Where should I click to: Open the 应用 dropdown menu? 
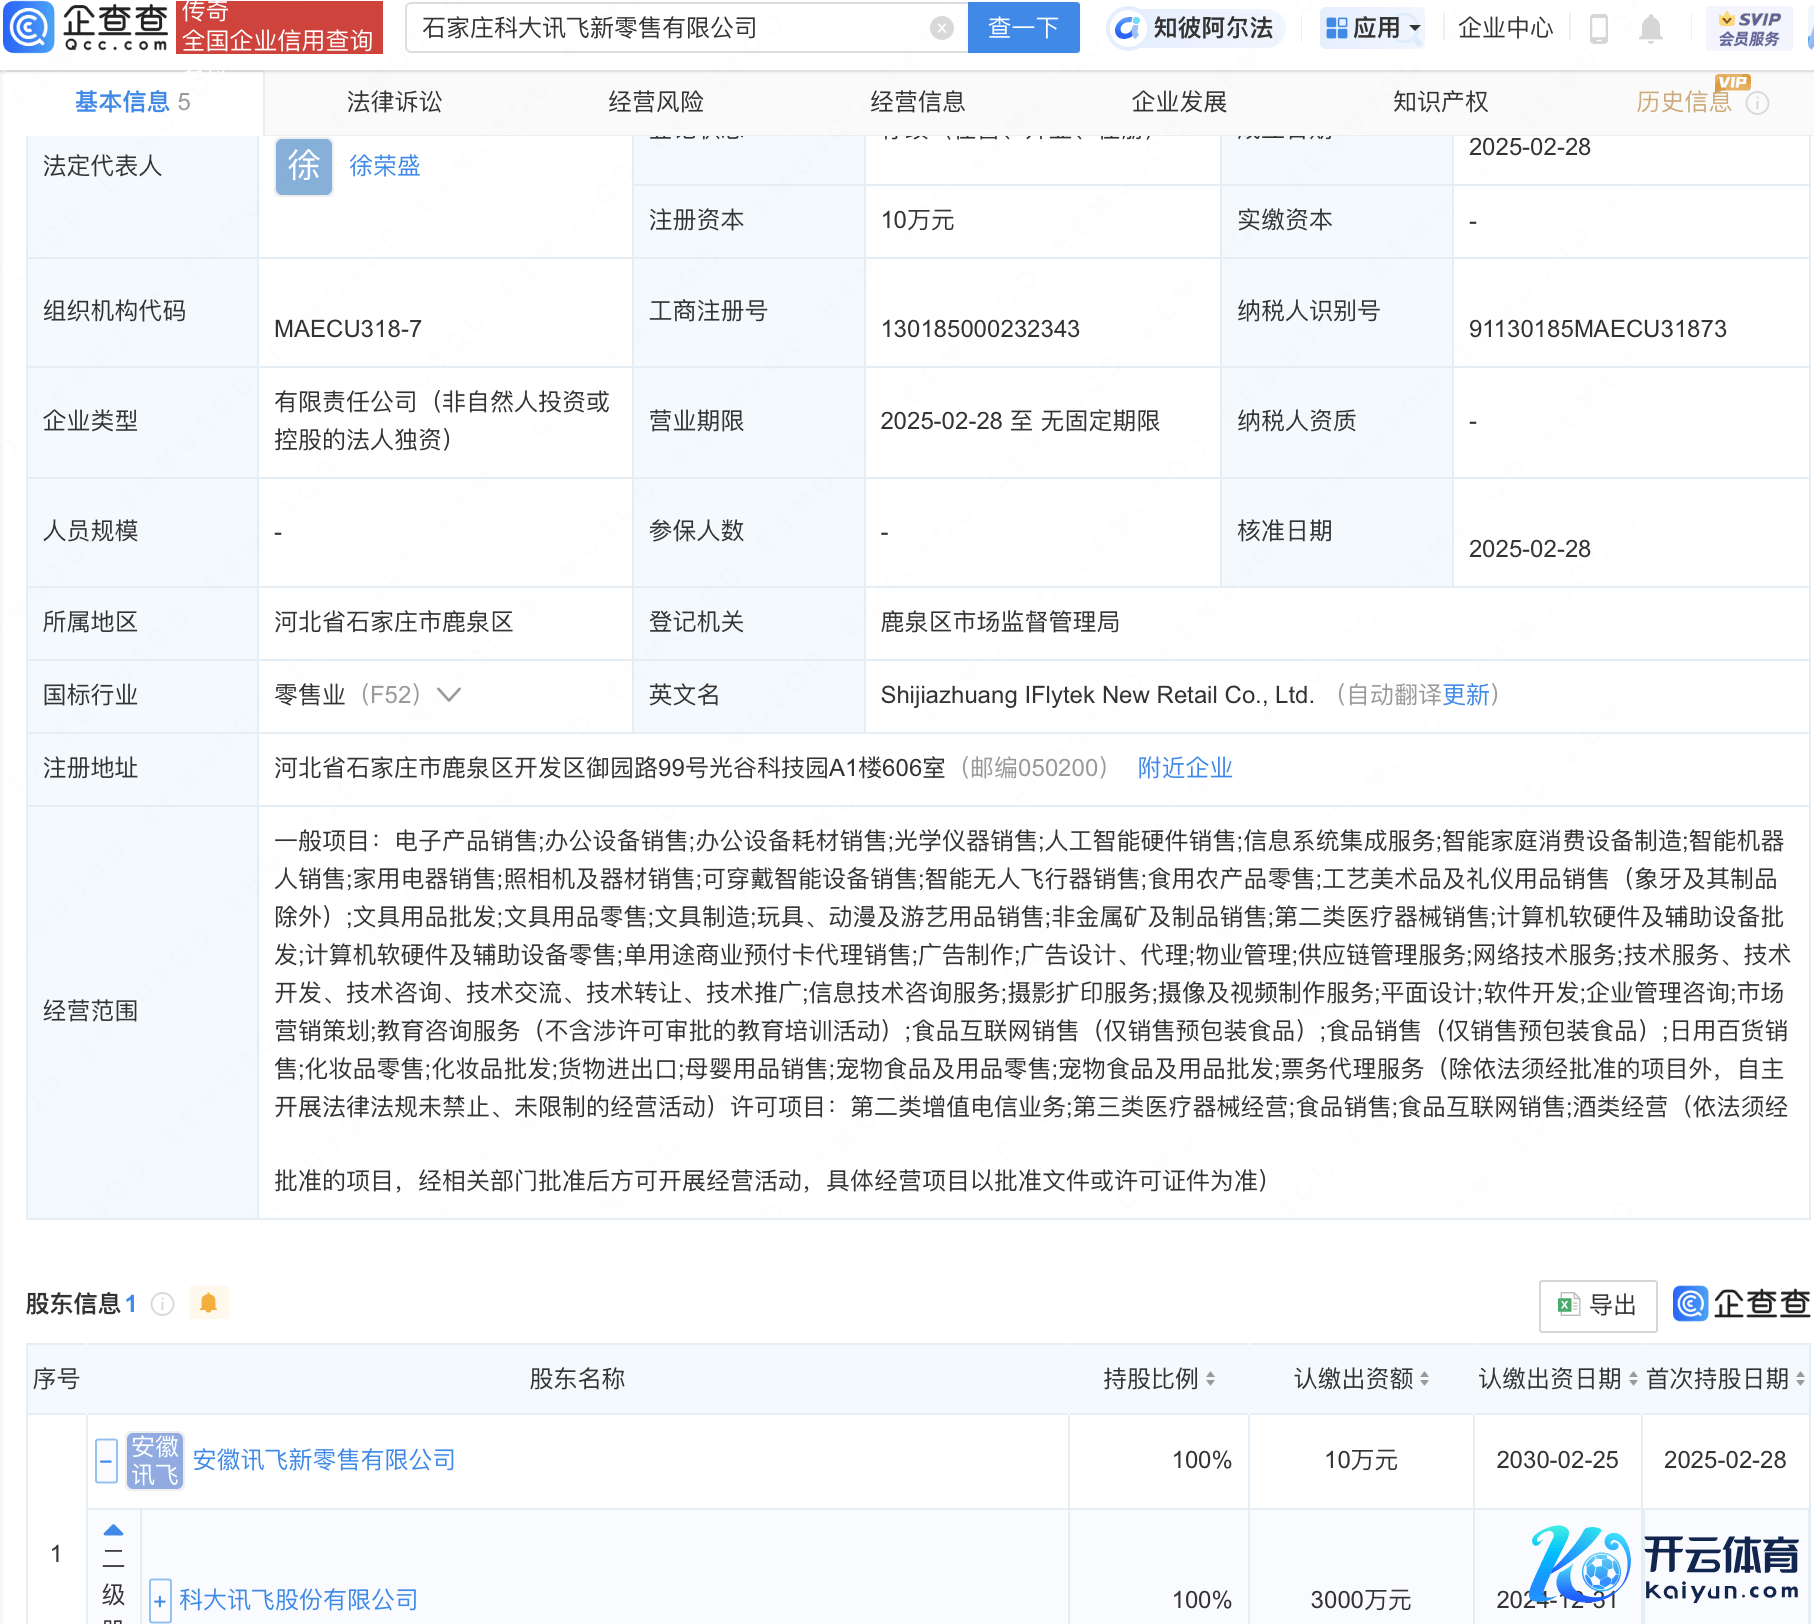(x=1372, y=28)
